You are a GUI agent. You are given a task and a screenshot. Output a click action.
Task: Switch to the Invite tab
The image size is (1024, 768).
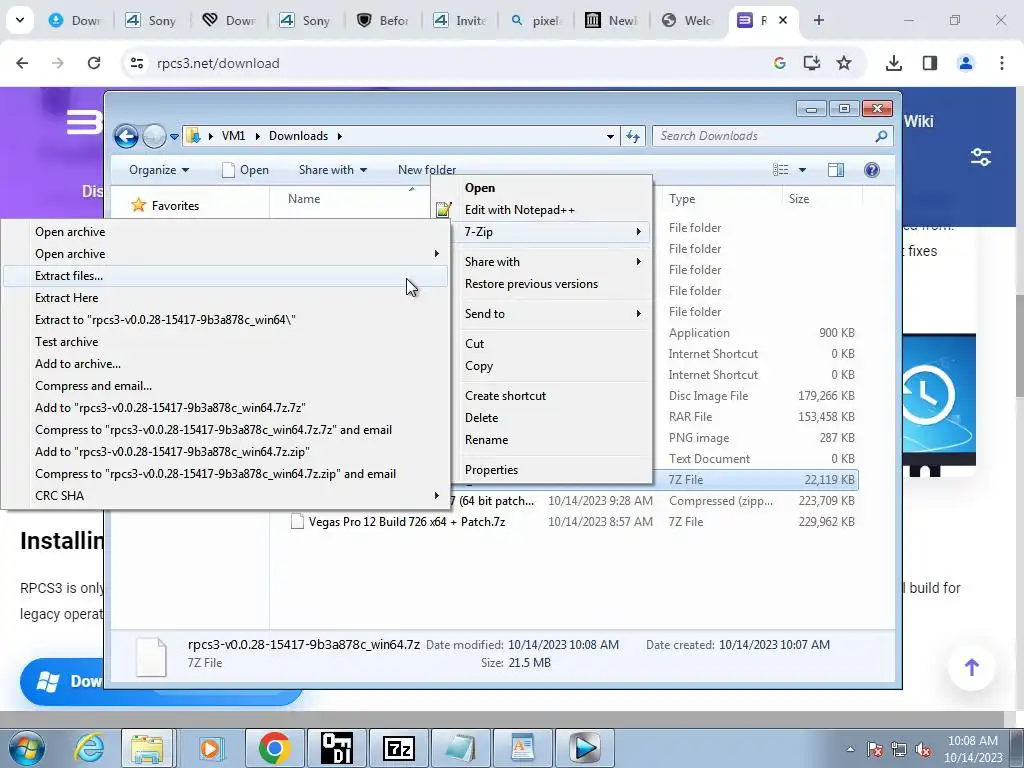(x=460, y=20)
